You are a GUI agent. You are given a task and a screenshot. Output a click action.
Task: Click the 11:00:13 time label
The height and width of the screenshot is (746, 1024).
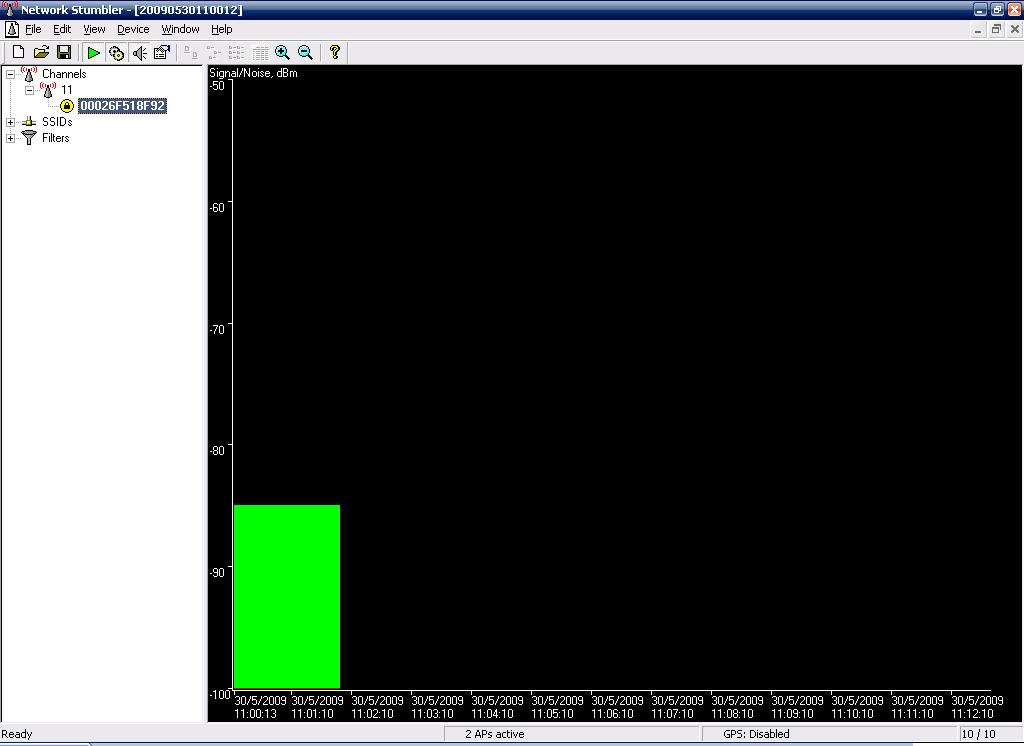pos(255,714)
